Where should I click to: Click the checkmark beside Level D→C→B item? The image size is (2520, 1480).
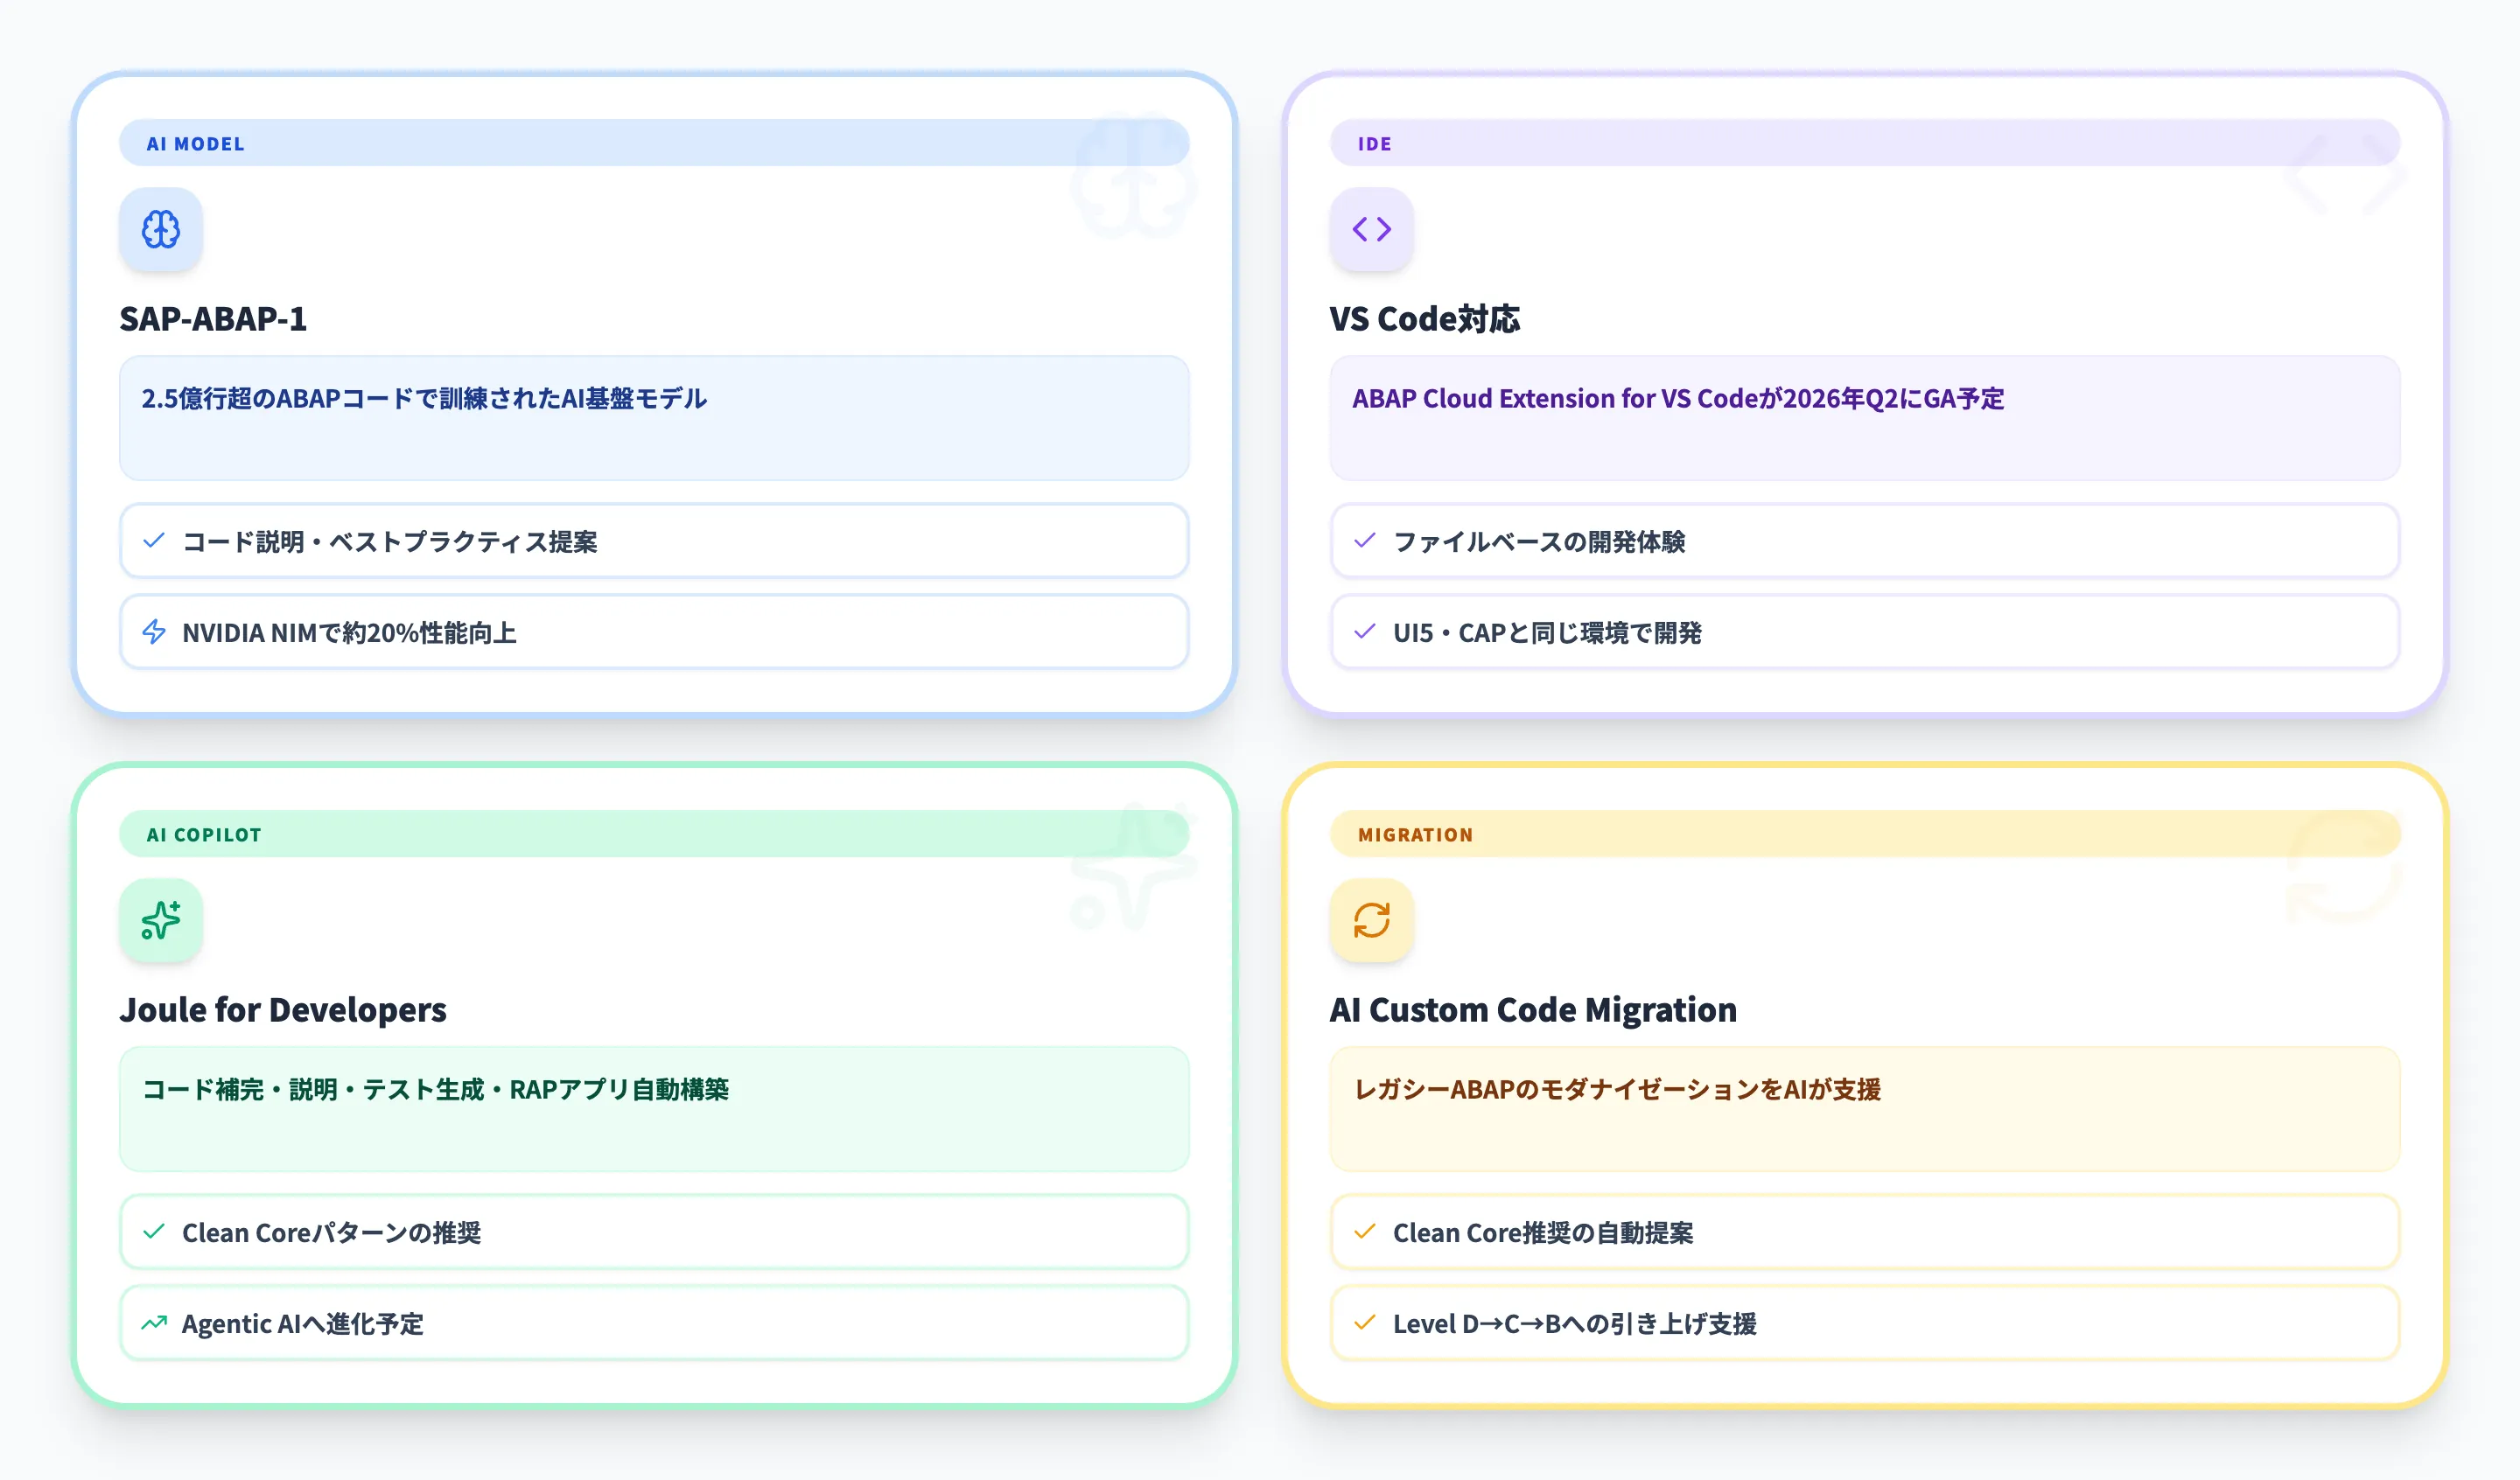coord(1365,1323)
